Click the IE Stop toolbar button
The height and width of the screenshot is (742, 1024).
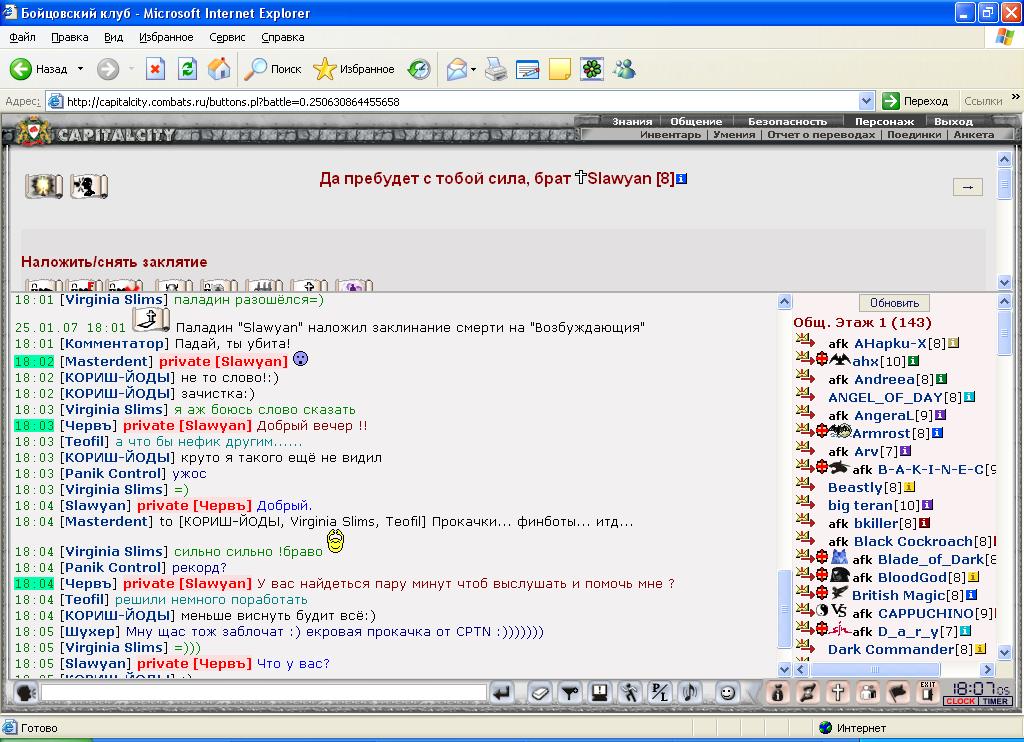pyautogui.click(x=155, y=69)
